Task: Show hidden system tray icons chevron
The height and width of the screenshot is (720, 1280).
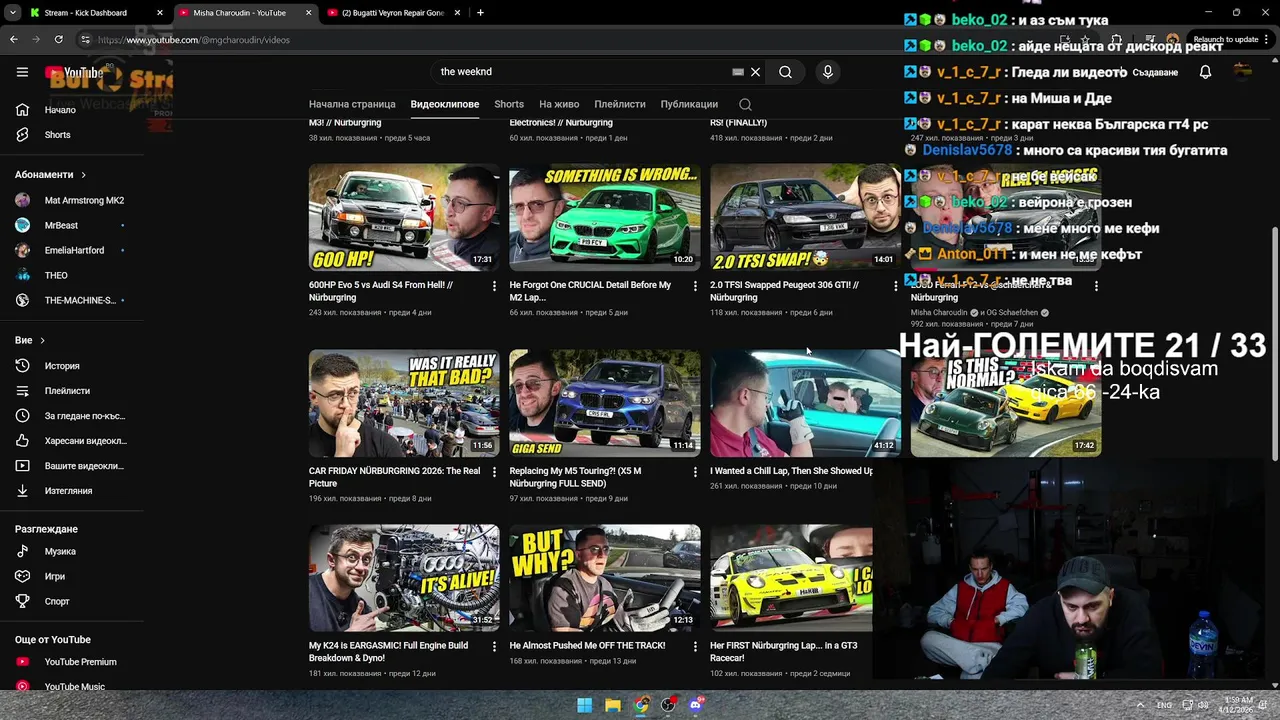Action: pyautogui.click(x=1140, y=705)
